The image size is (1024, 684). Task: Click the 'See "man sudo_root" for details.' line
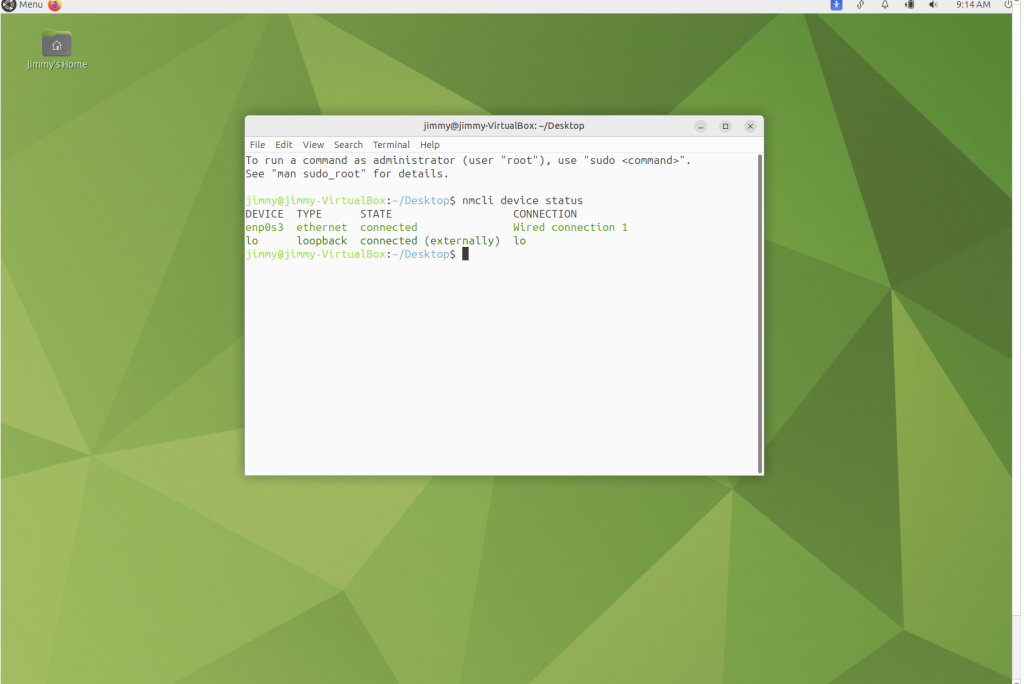(347, 174)
